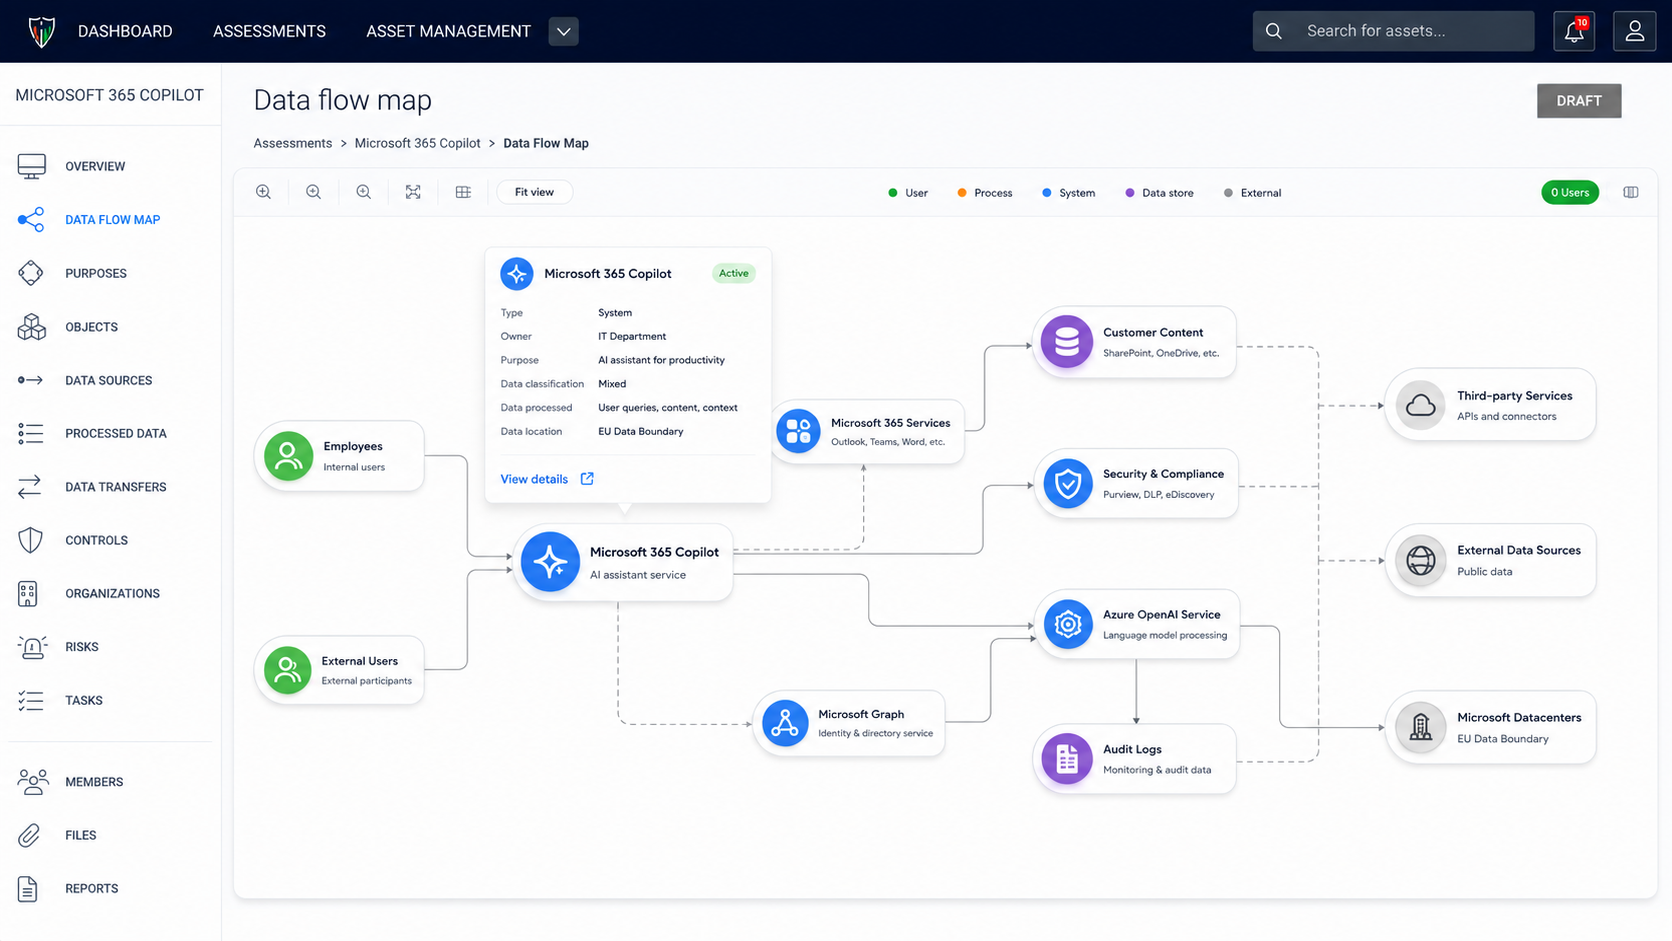The height and width of the screenshot is (941, 1672).
Task: Toggle the grid icon in map toolbar
Action: tap(463, 192)
